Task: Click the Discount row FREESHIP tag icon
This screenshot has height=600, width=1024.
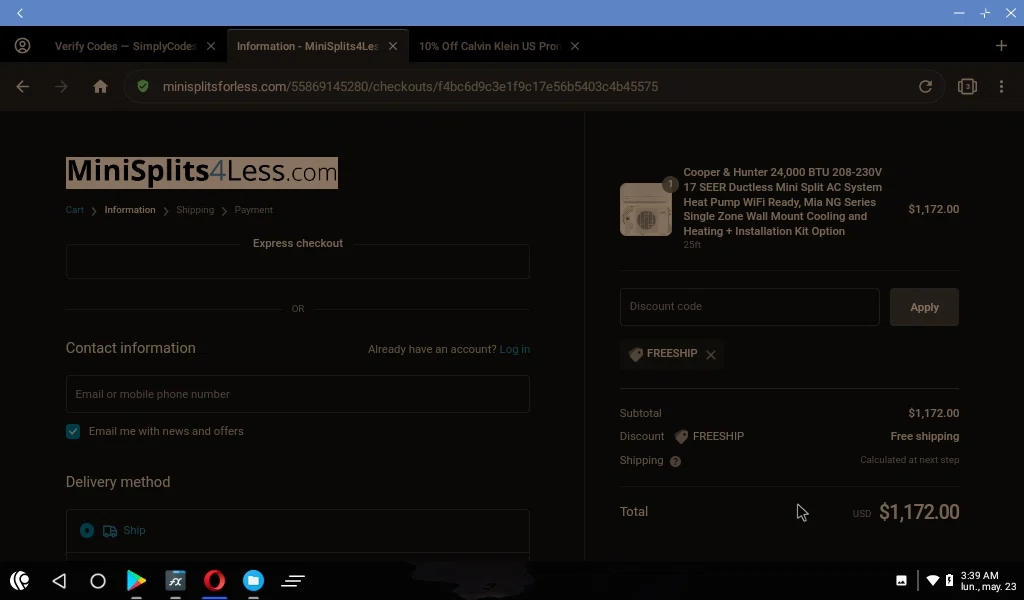Action: (681, 436)
